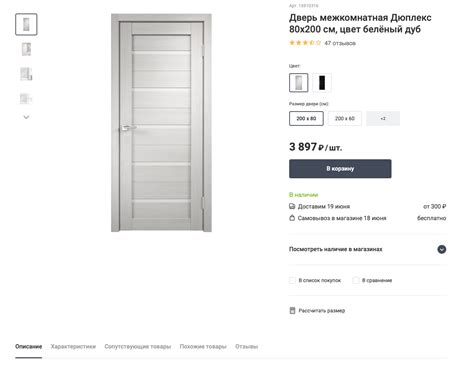474x366 pixels.
Task: Select the third door thumbnail
Action: pyautogui.click(x=26, y=74)
